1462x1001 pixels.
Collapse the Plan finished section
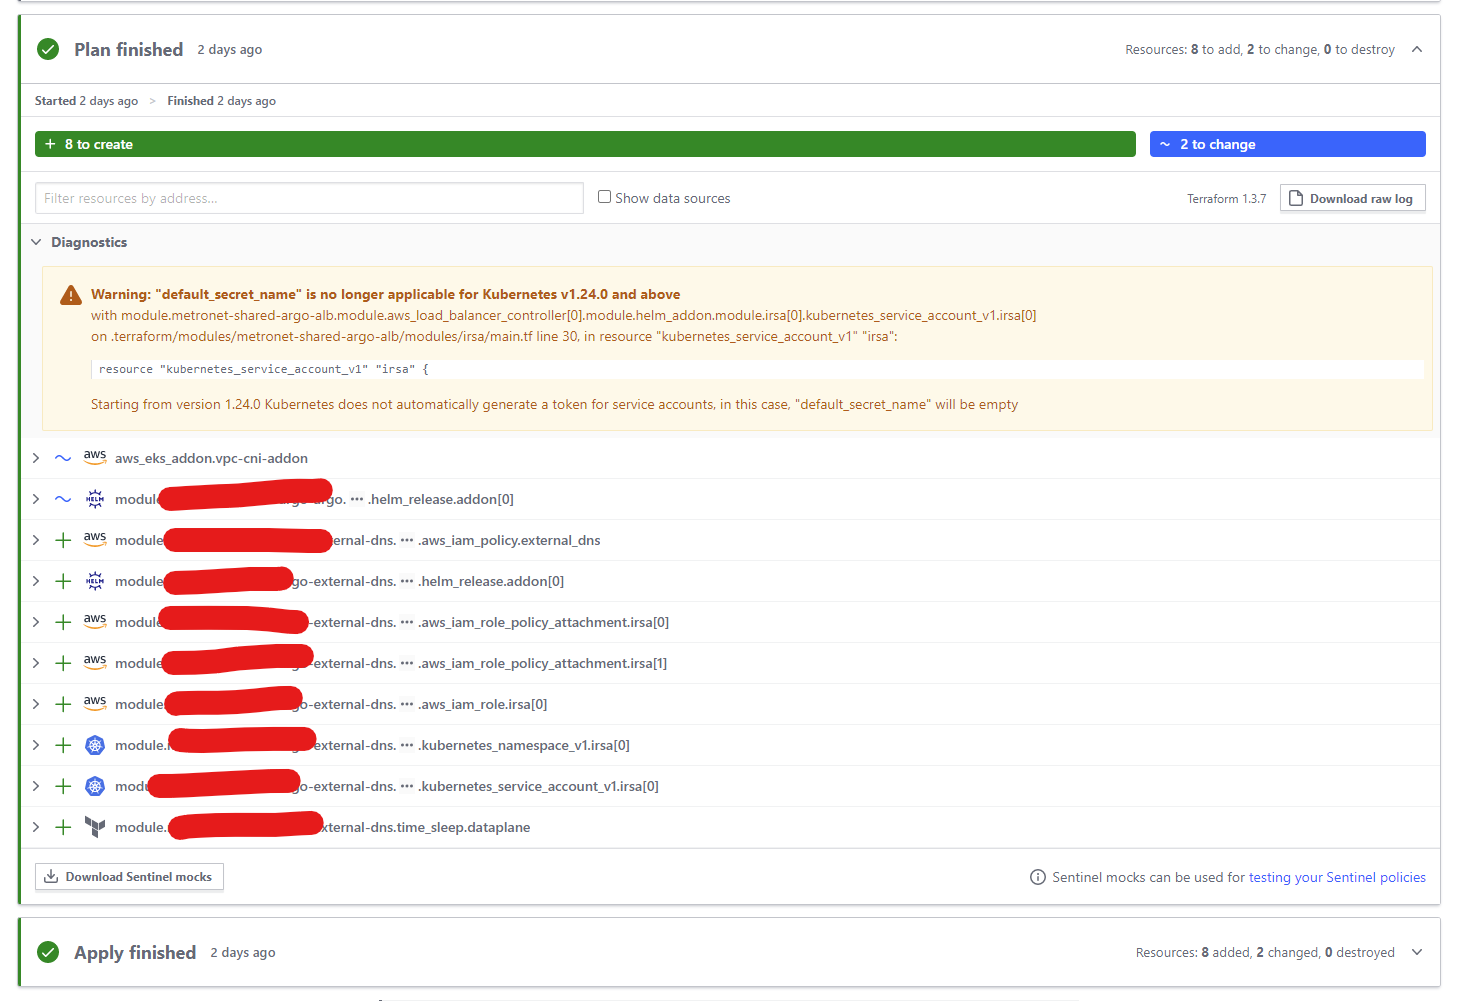[1417, 48]
